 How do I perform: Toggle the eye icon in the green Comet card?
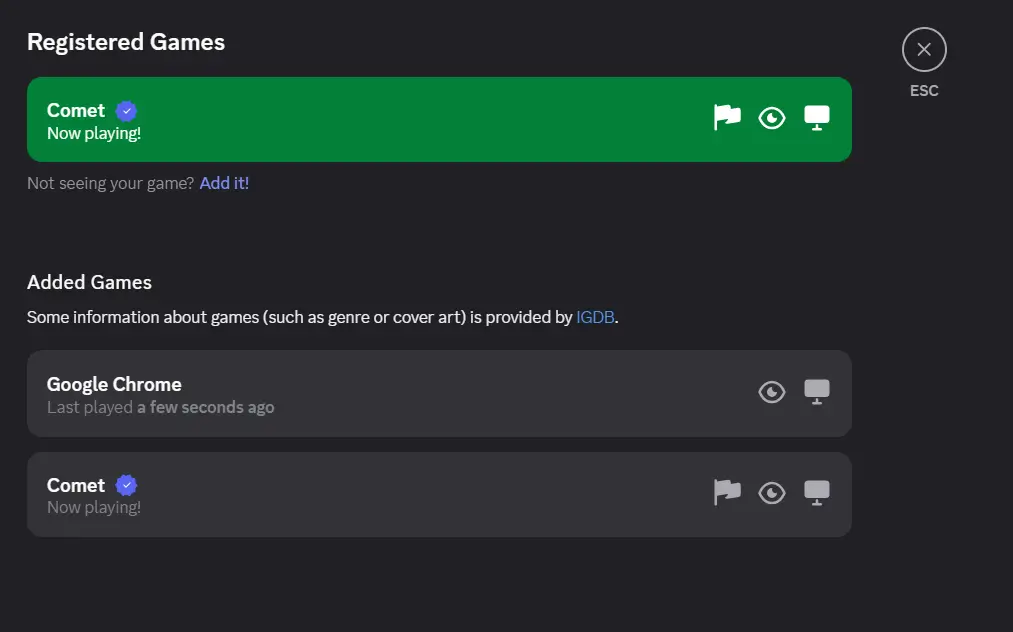tap(772, 119)
